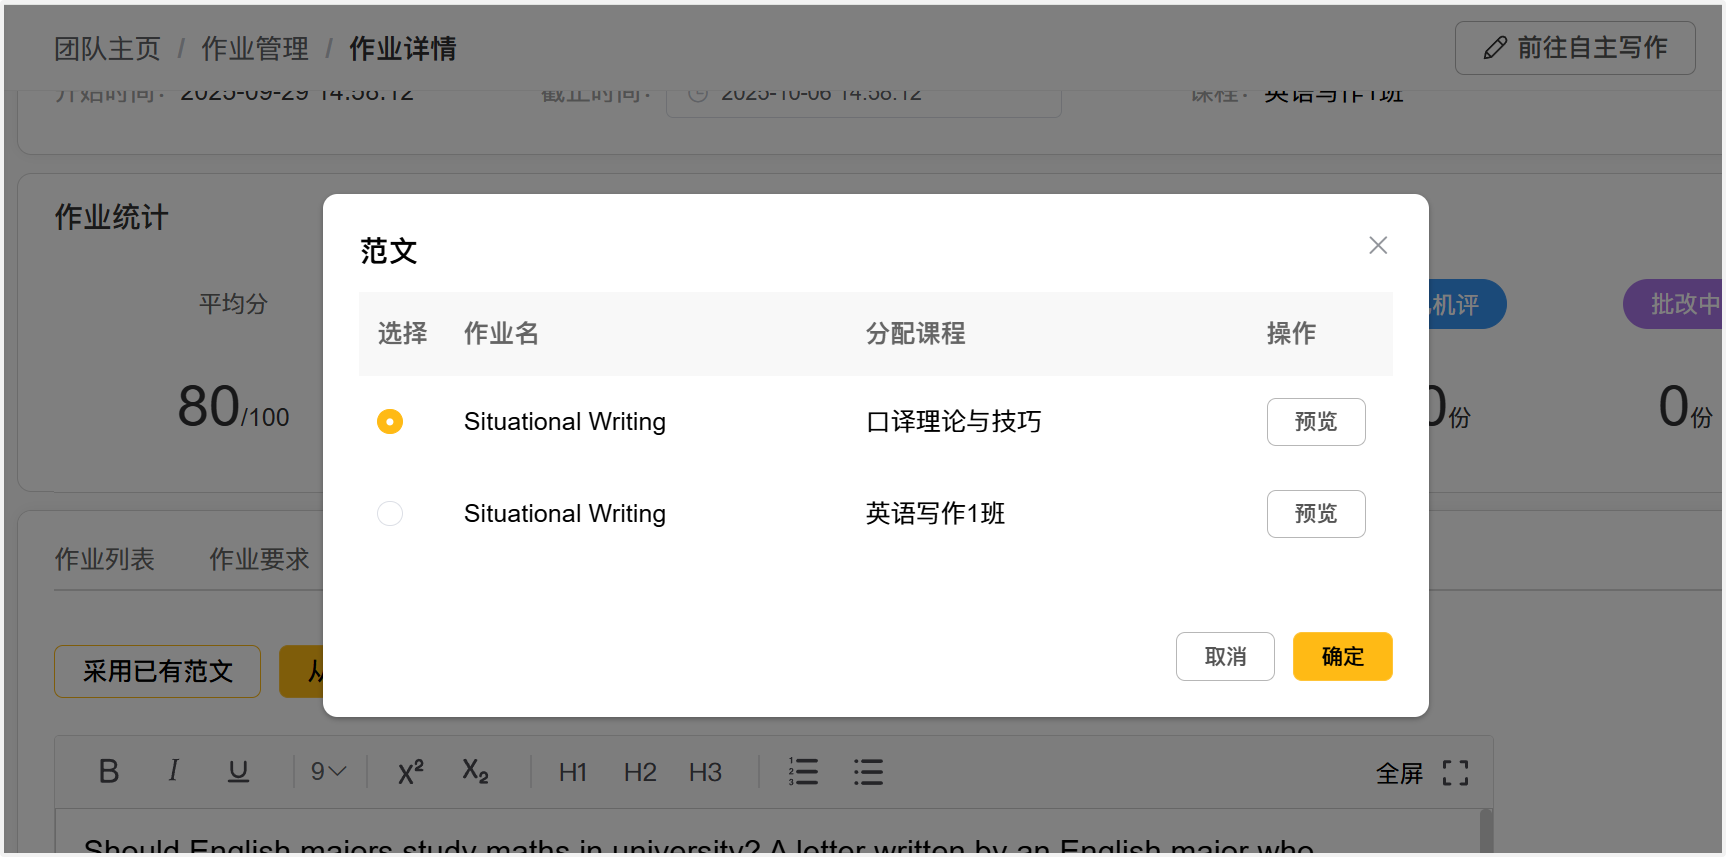Apply H3 heading style
The height and width of the screenshot is (857, 1726).
point(705,772)
